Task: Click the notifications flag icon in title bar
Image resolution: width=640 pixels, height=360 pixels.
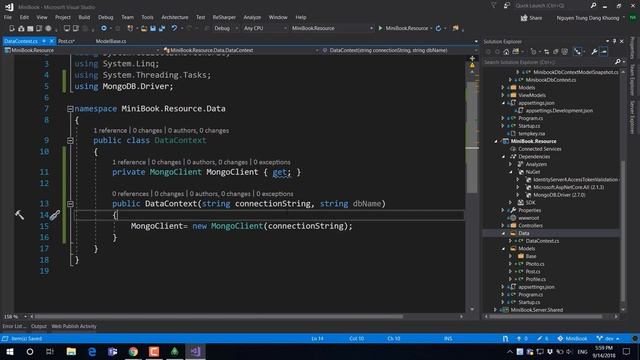Action: tap(493, 6)
